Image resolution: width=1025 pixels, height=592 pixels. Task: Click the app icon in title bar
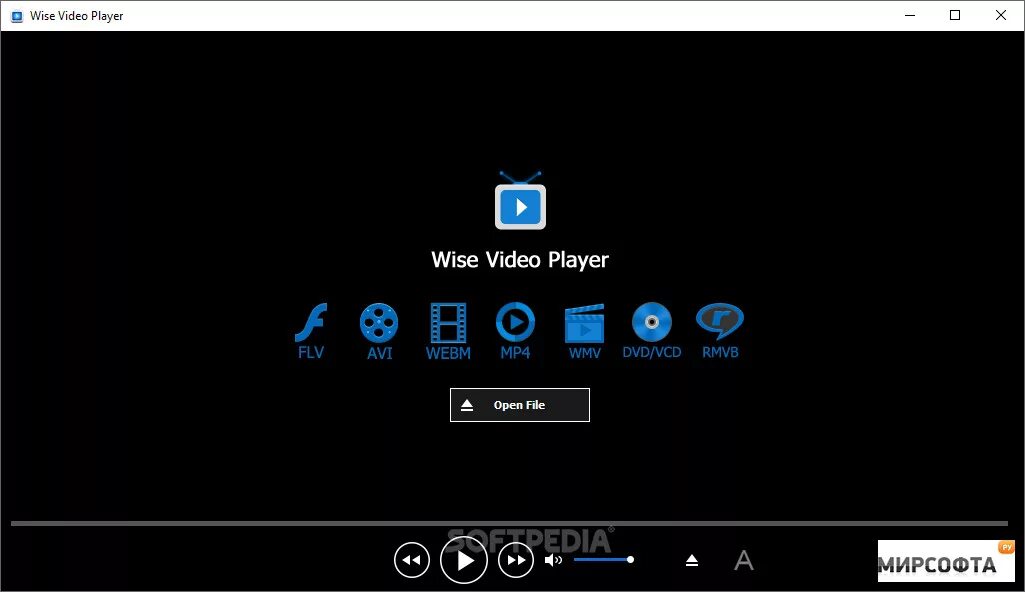click(17, 16)
